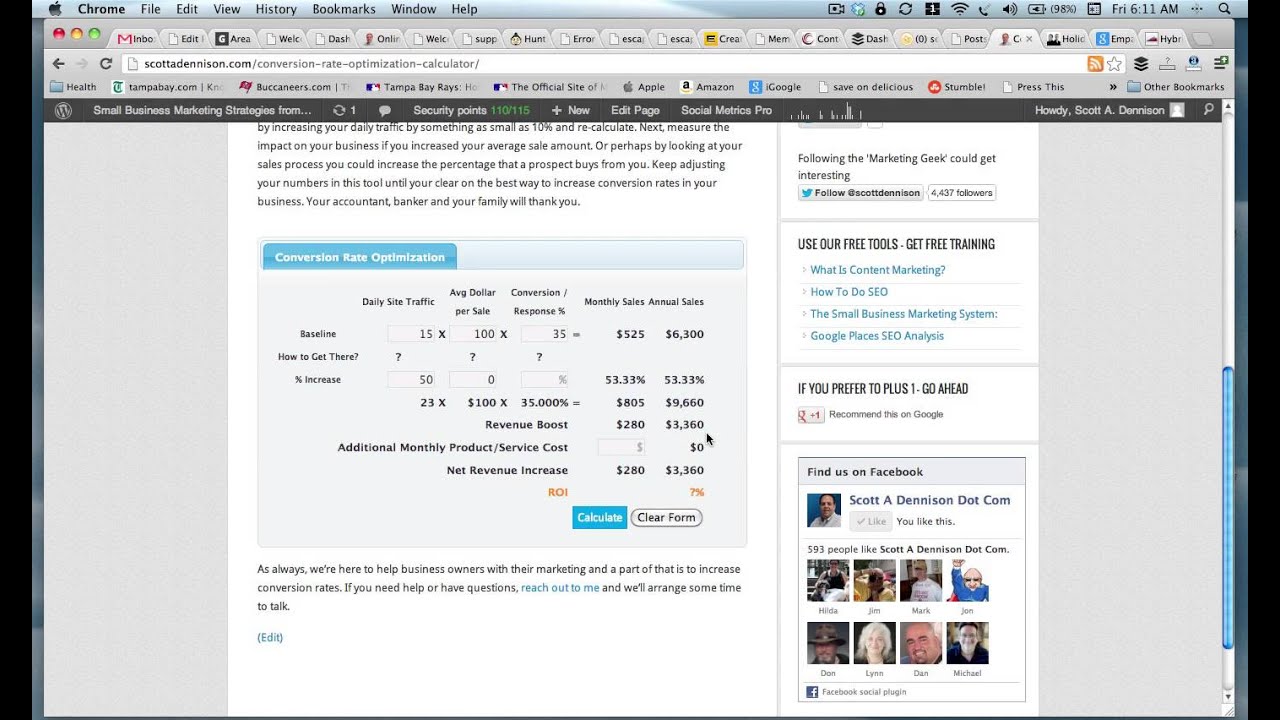Switch to the Gmail Inbox tab
Screen dimensions: 1280x720
click(x=137, y=39)
